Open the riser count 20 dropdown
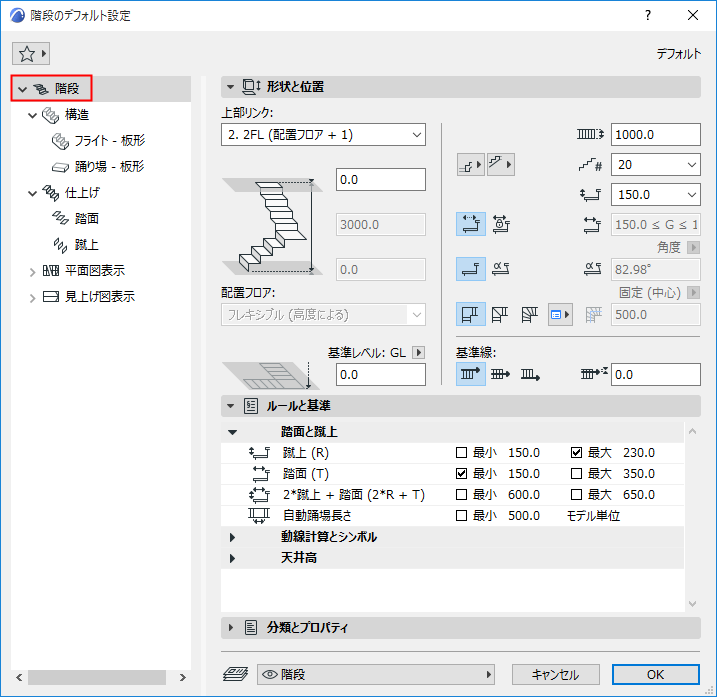 coord(655,165)
